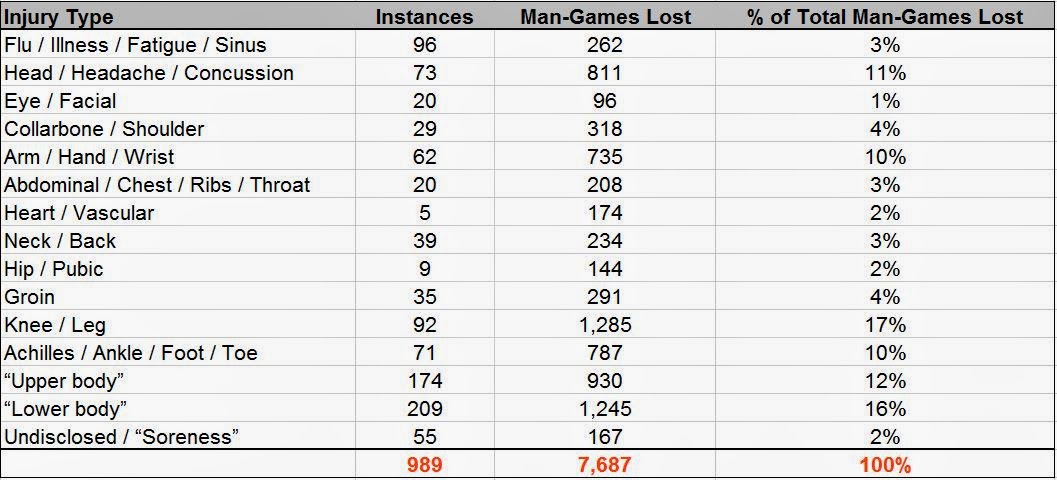This screenshot has height=480, width=1057.
Task: Select the 1,285 man-games lost value
Action: pos(605,325)
